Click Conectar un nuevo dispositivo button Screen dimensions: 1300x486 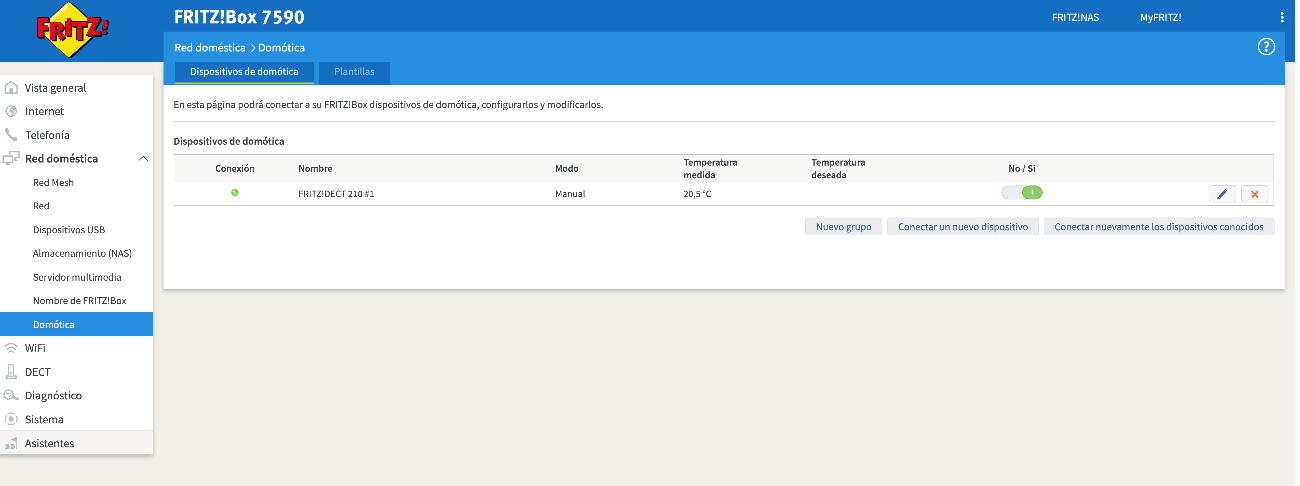click(963, 227)
